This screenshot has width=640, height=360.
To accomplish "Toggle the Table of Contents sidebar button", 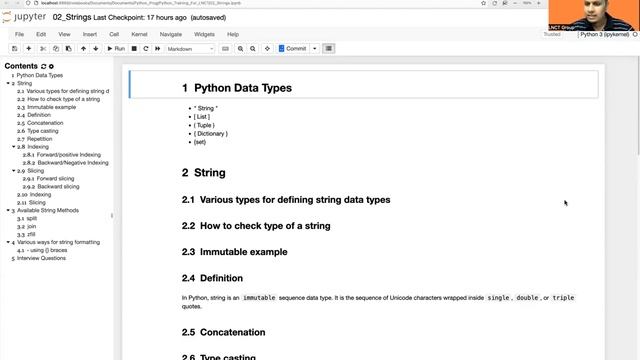I will coord(329,49).
